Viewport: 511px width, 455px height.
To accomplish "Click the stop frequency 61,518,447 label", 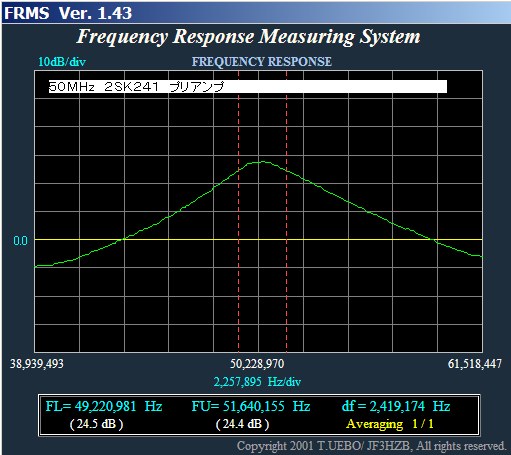I will click(475, 363).
